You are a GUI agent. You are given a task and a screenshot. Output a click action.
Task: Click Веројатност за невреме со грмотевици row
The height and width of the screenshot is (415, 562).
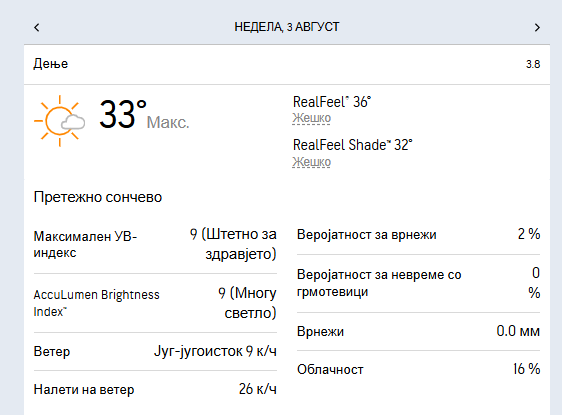point(419,283)
